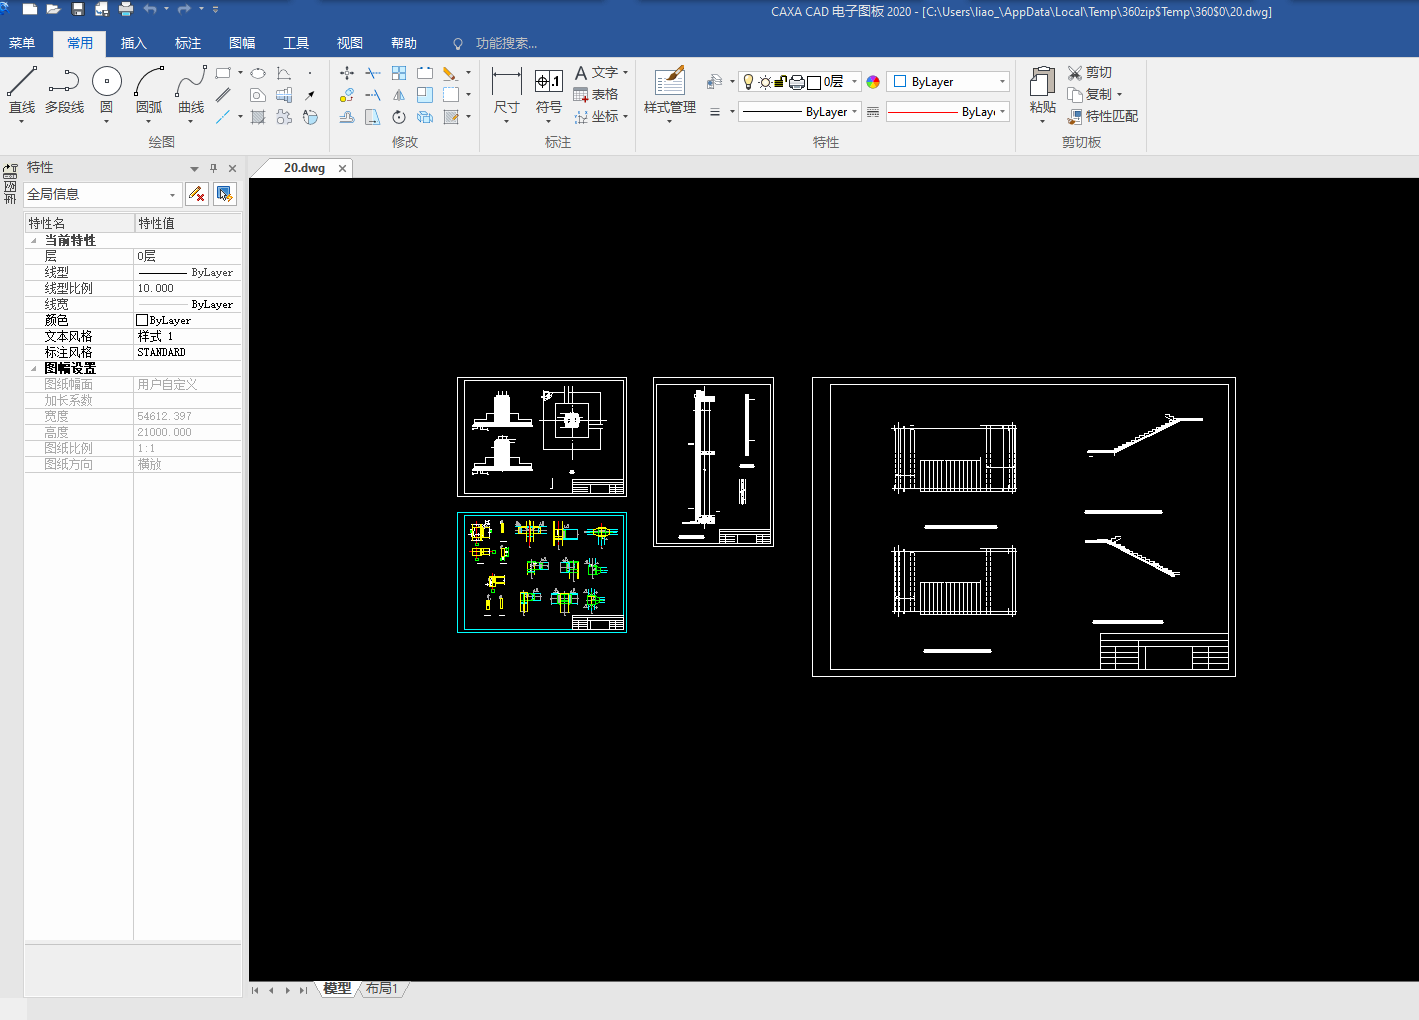Switch to the 布局1 layout tab
The width and height of the screenshot is (1419, 1020).
[x=382, y=989]
